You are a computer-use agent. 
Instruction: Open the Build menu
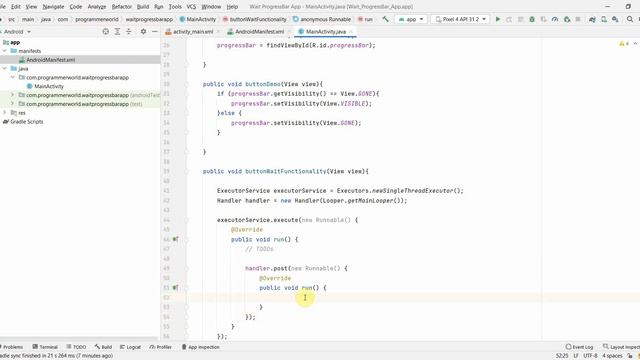pyautogui.click(x=143, y=7)
